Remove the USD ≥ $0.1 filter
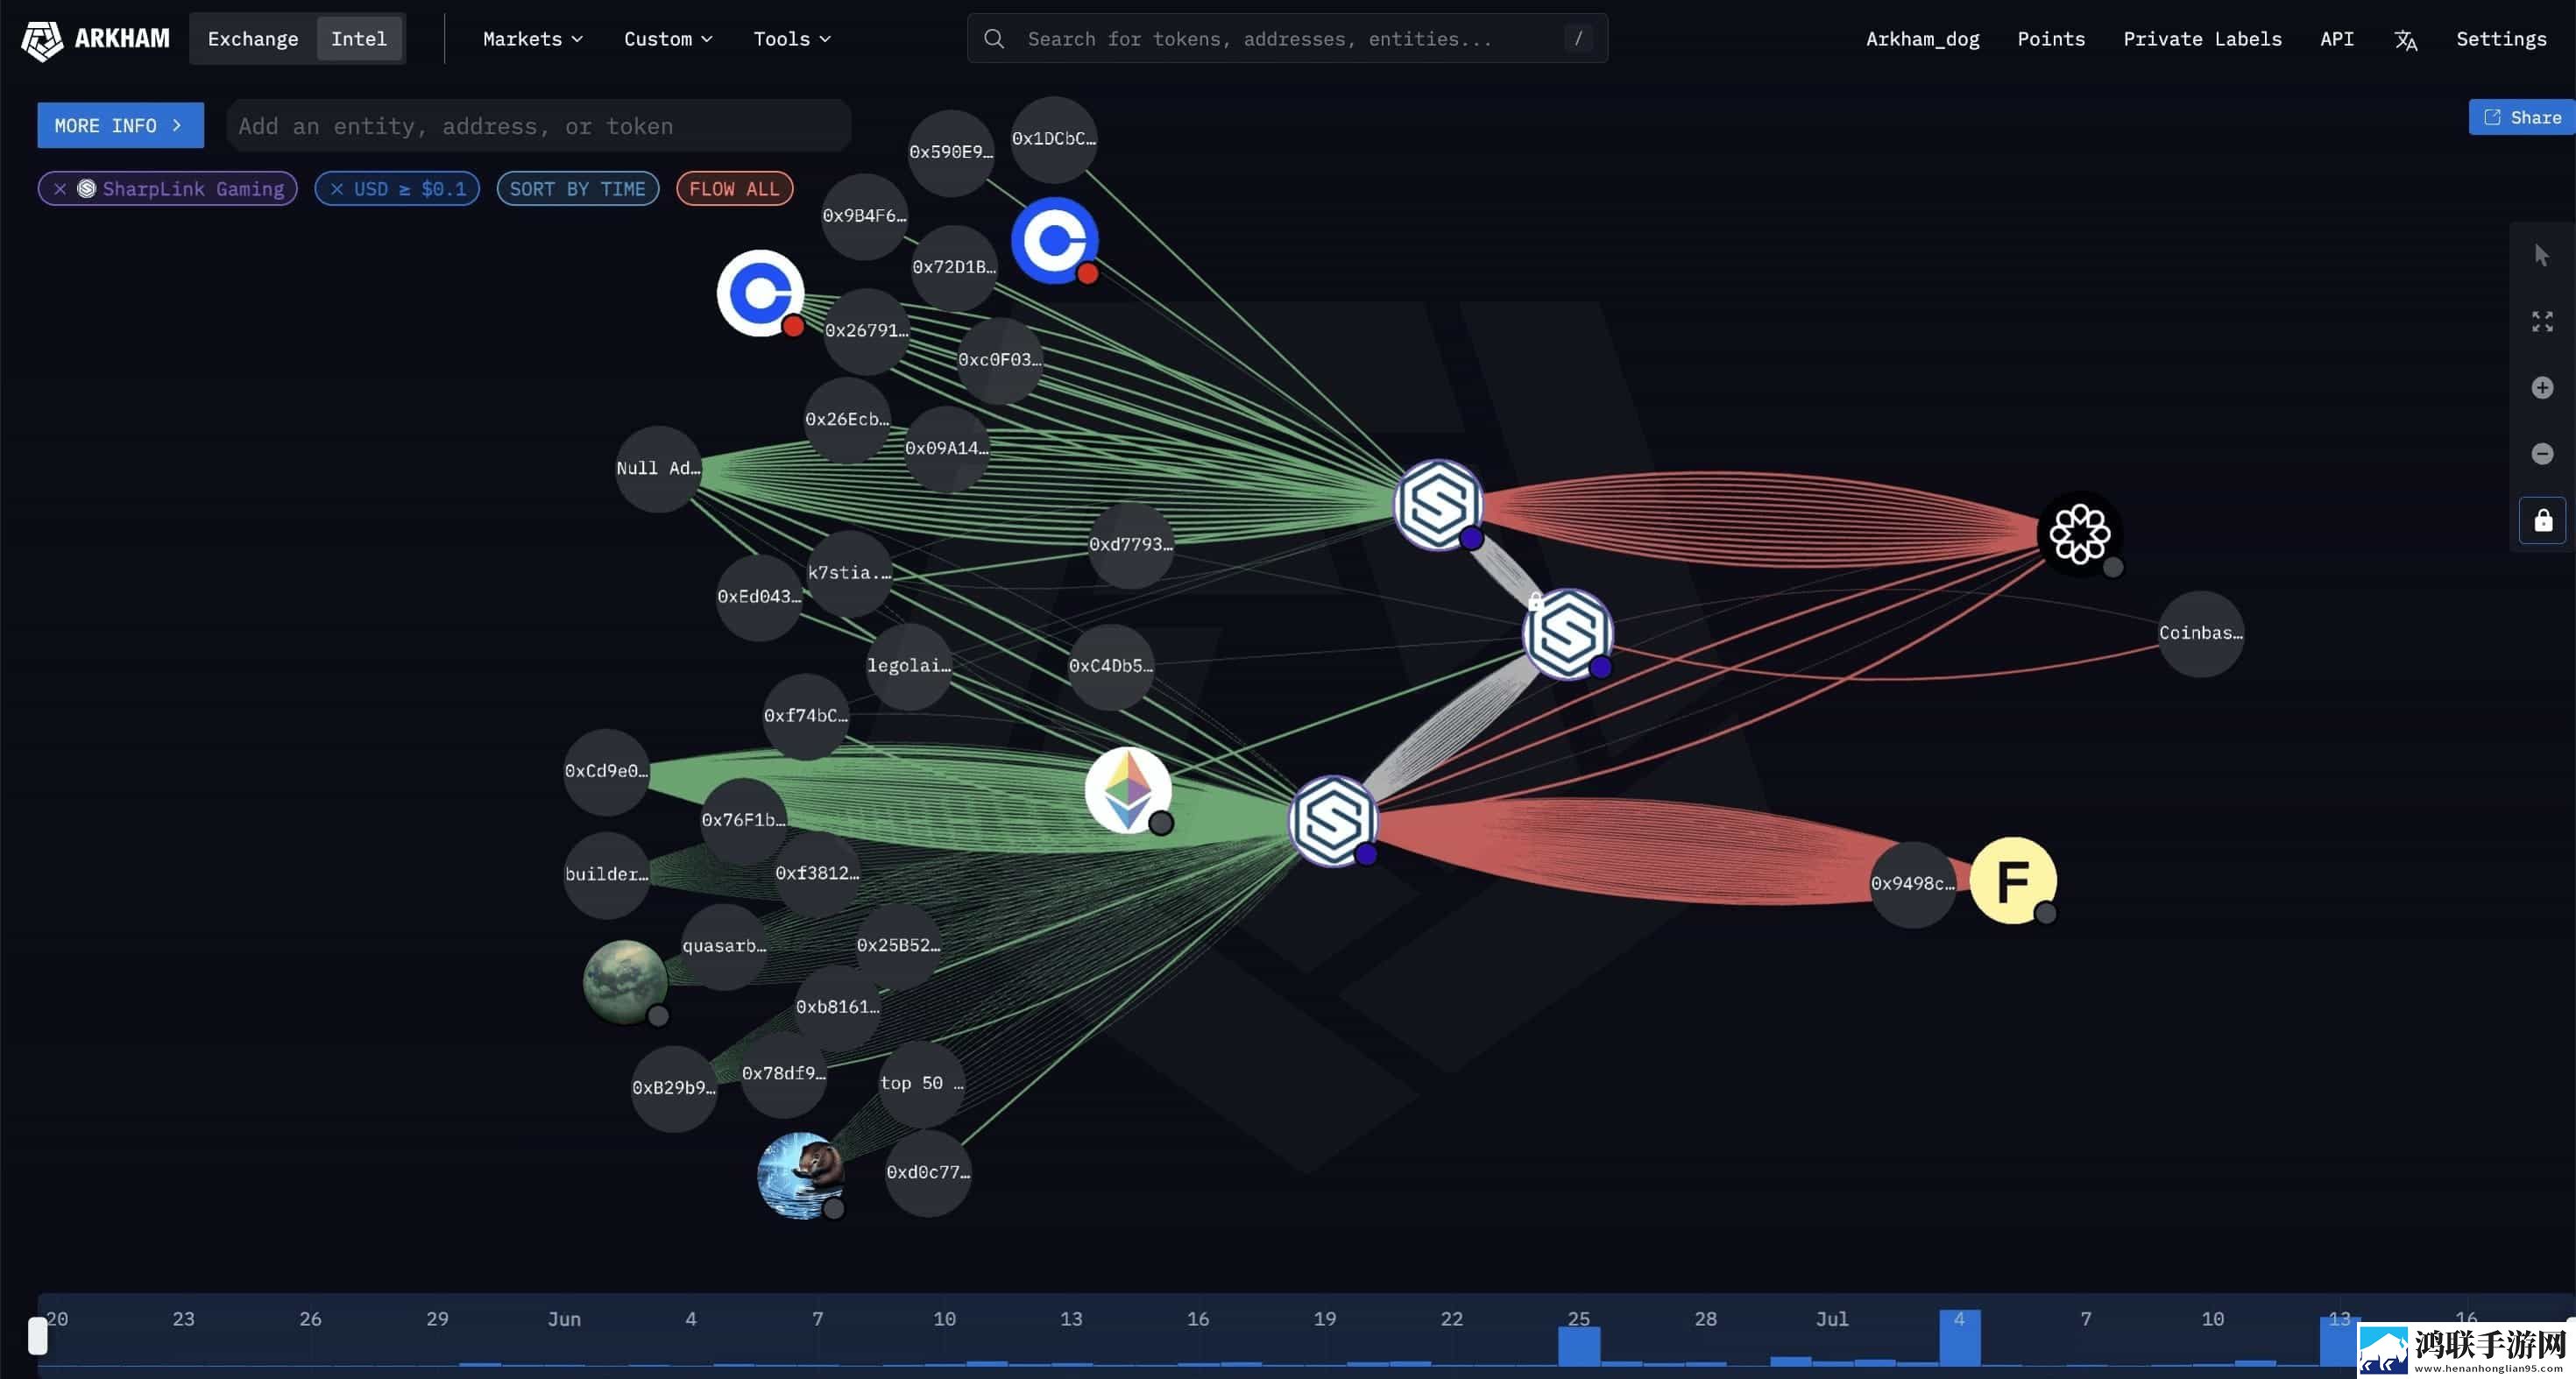This screenshot has height=1379, width=2576. click(337, 189)
